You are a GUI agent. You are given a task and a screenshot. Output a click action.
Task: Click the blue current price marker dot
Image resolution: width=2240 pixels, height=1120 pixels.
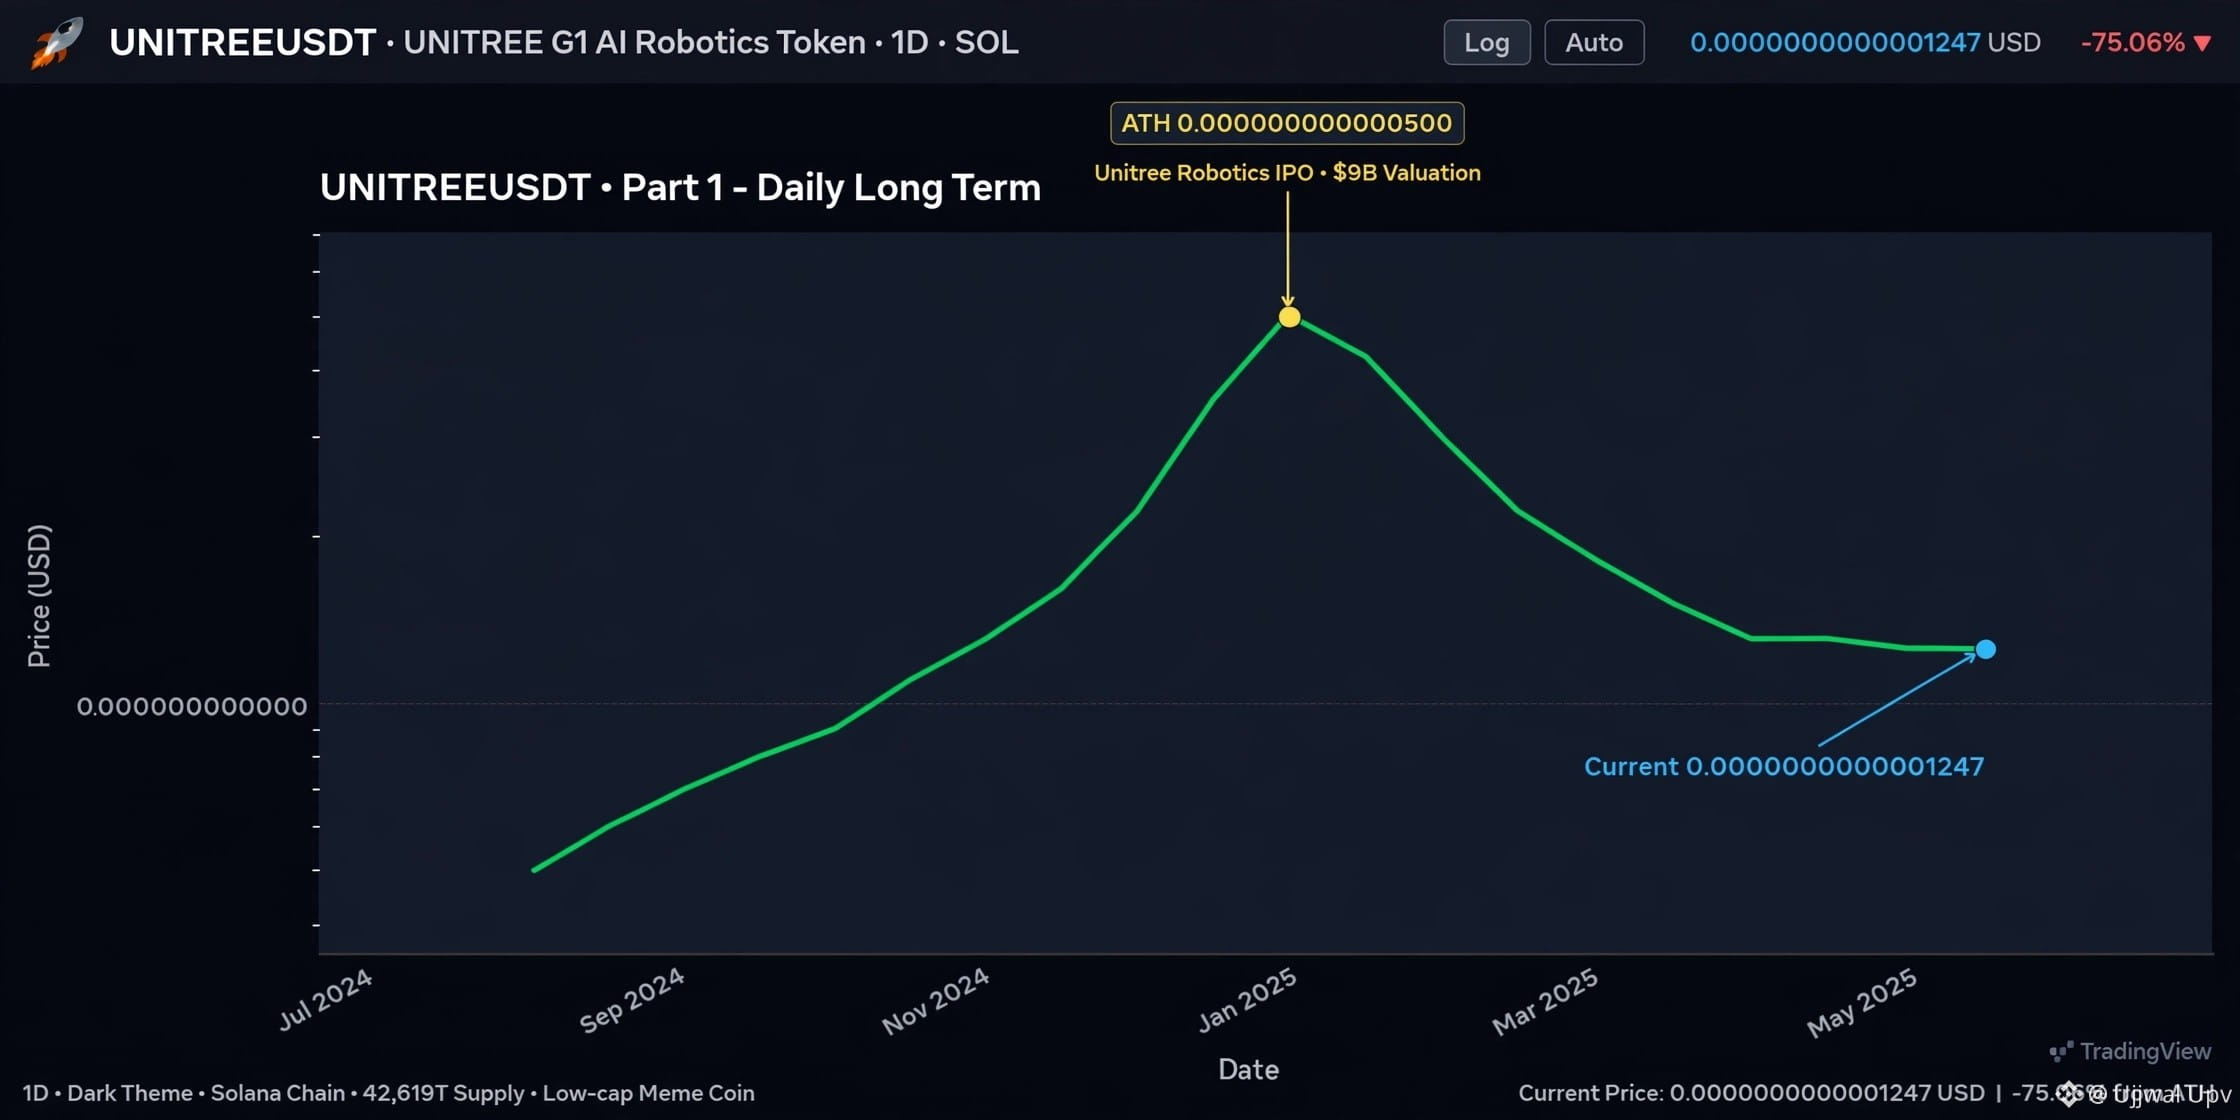point(1986,649)
